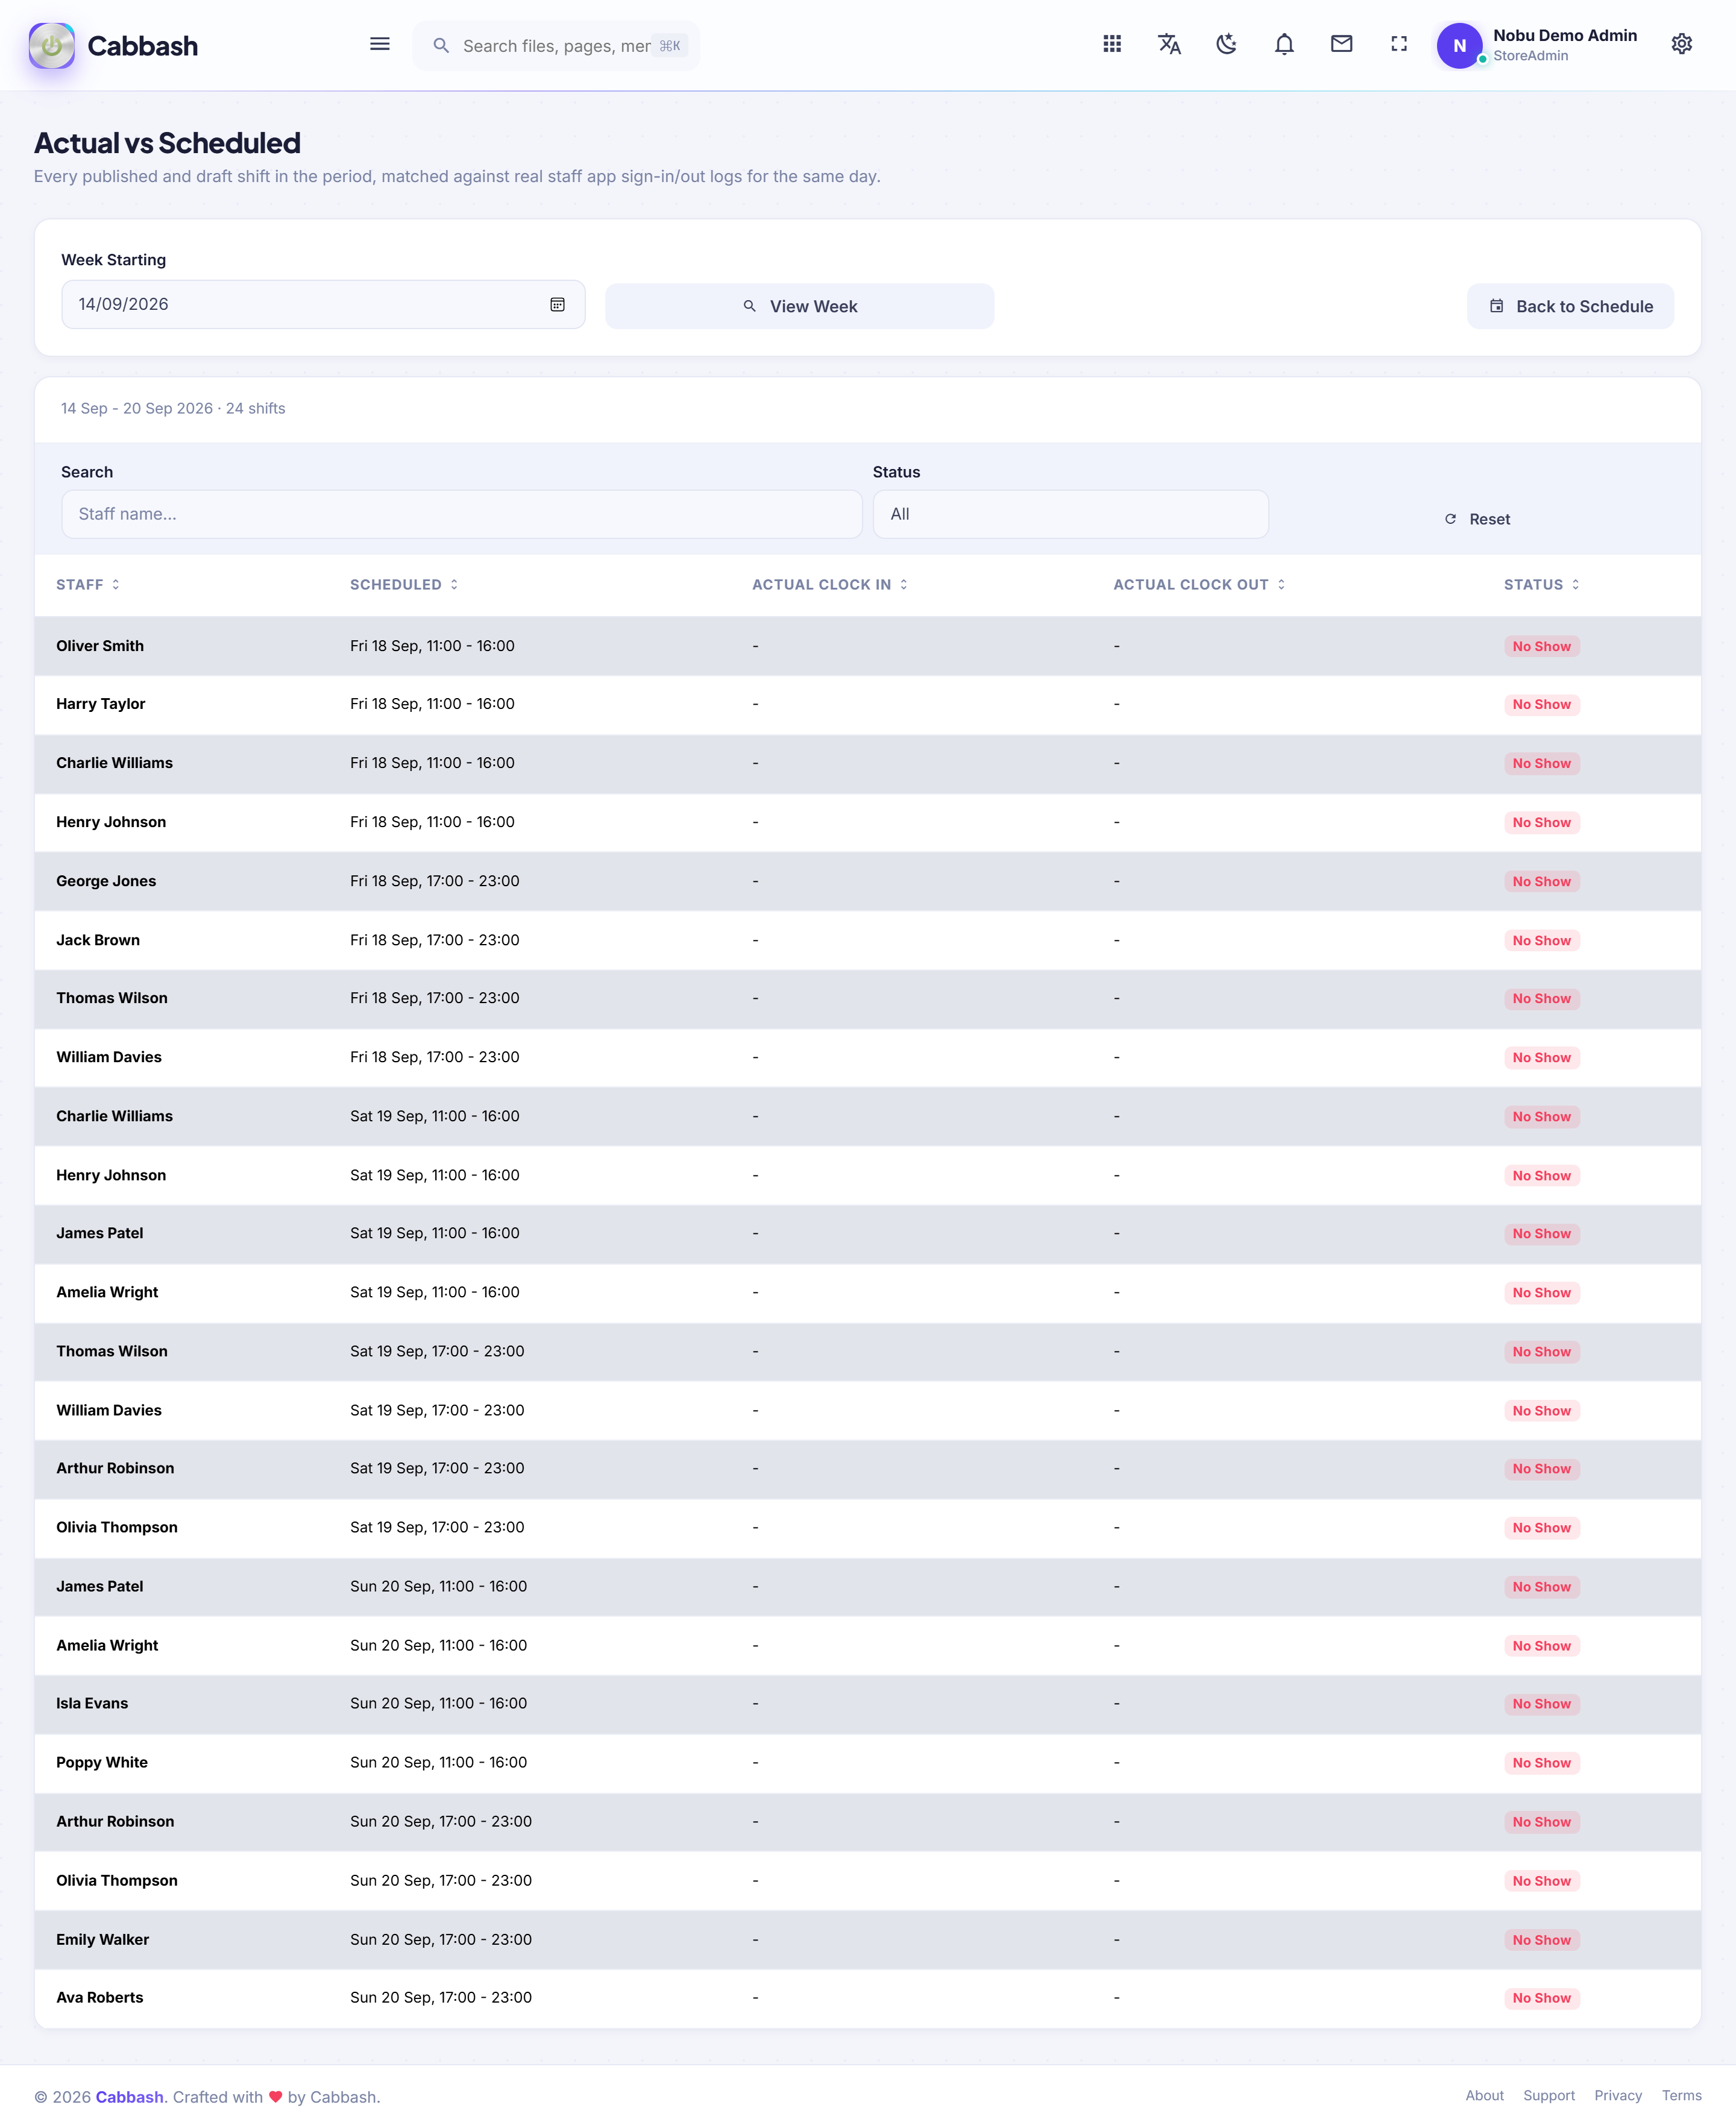Sort by the Status column header
1736x2128 pixels.
1541,585
